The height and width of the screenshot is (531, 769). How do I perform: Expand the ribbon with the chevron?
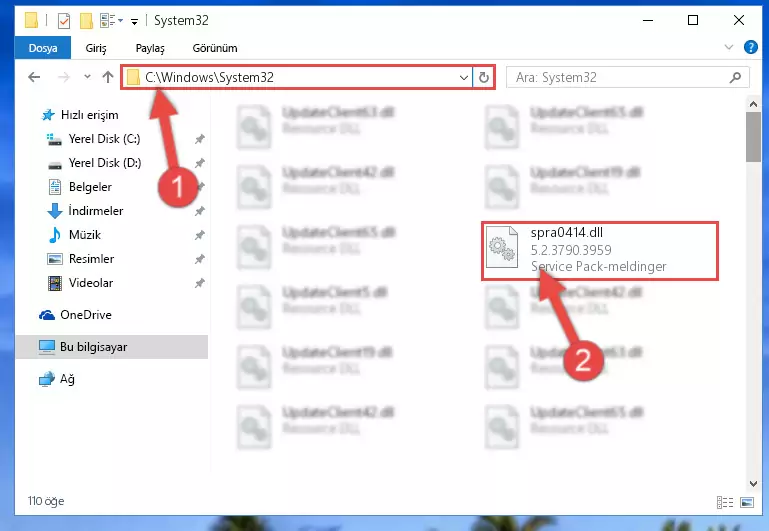click(x=729, y=47)
